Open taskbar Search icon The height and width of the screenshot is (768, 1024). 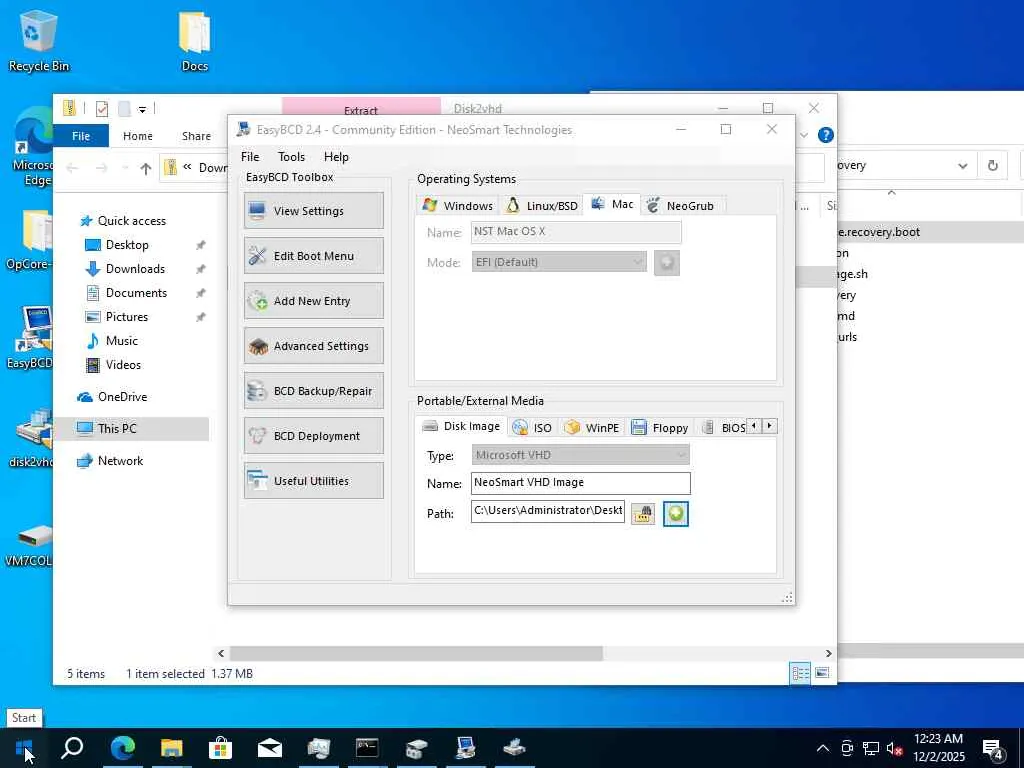pos(72,748)
